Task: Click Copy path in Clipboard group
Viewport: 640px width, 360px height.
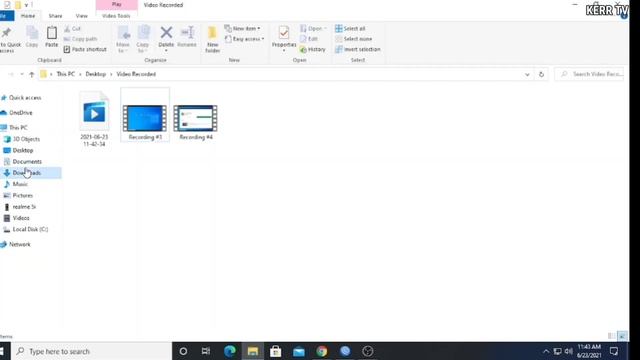Action: click(x=80, y=39)
